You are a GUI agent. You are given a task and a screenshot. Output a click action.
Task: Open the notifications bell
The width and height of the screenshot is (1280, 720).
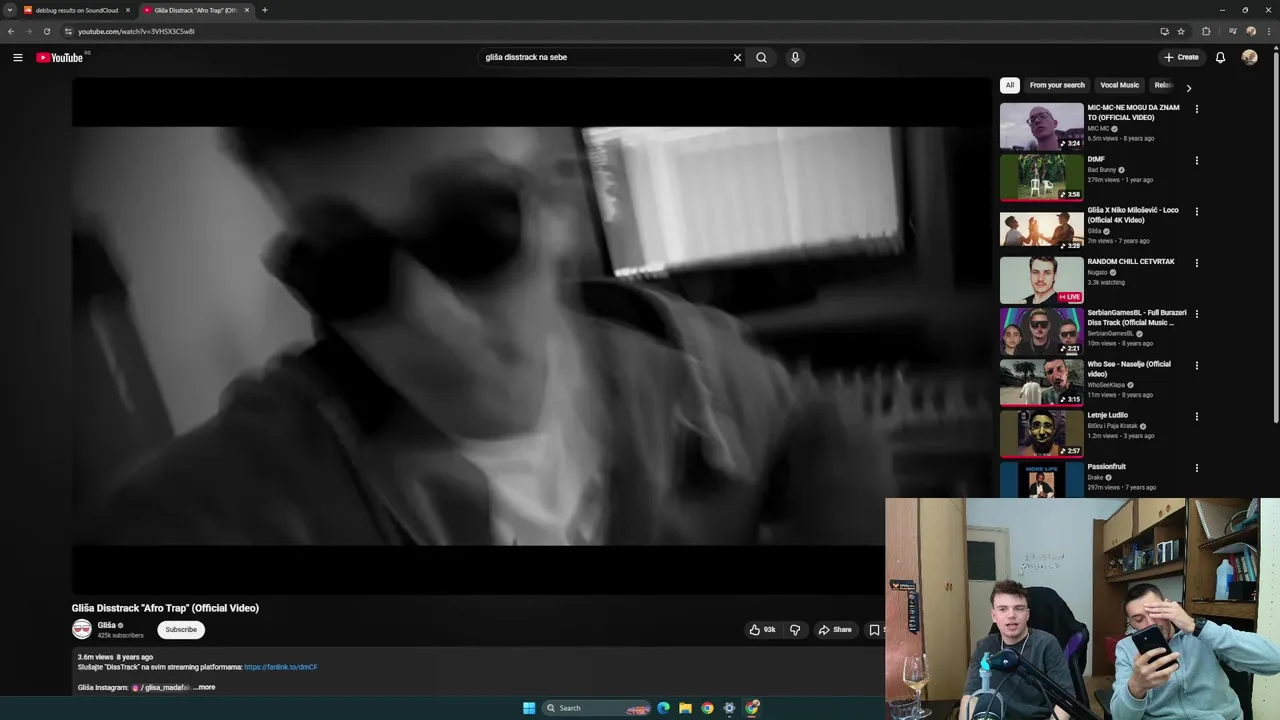(1220, 57)
